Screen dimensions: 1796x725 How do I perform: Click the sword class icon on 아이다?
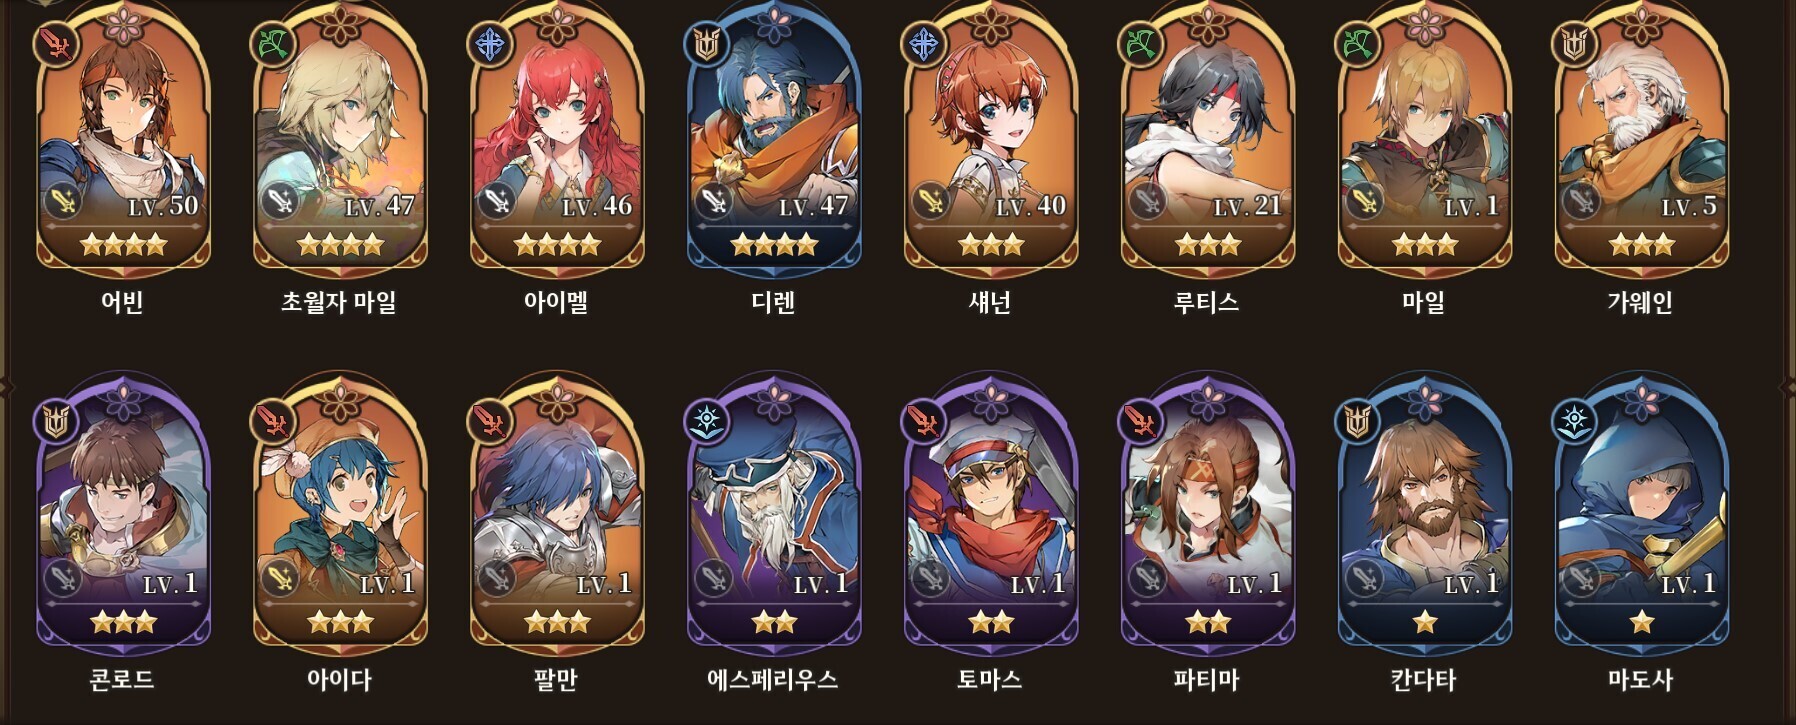coord(272,422)
